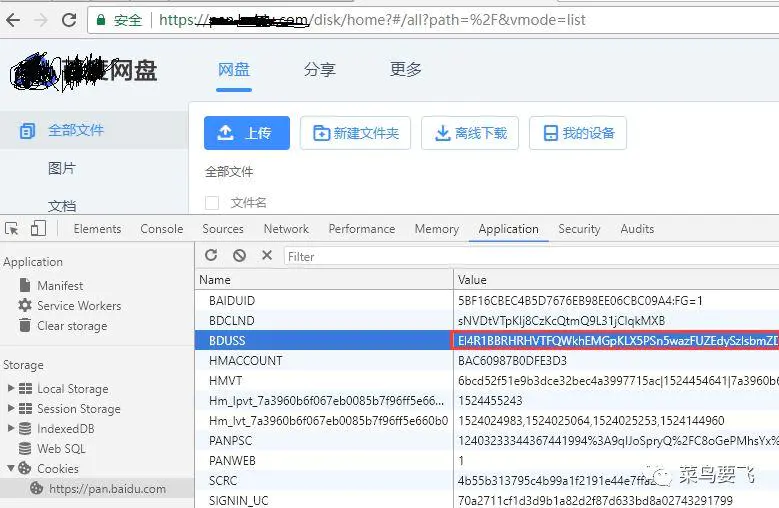Select the SIGNIN_UC cookie row
The image size is (779, 508).
pos(487,500)
